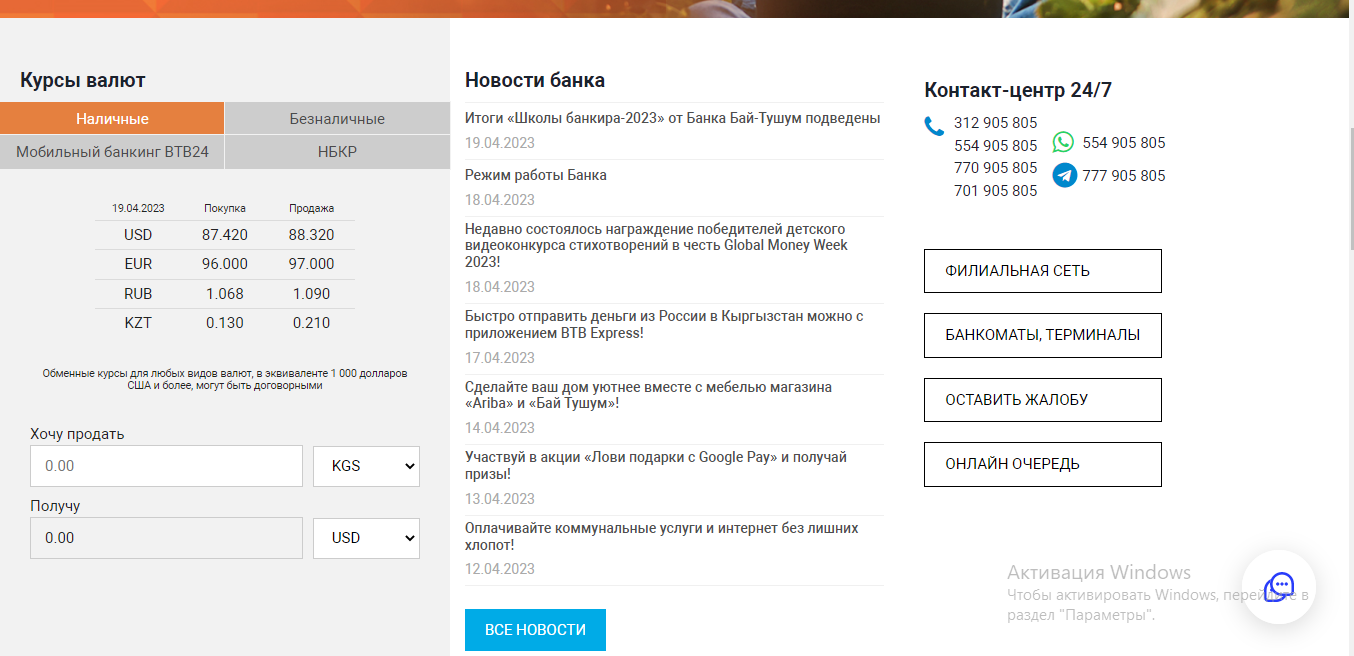The width and height of the screenshot is (1354, 656).
Task: Click the Telegram icon next to 777 905 805
Action: (1064, 175)
